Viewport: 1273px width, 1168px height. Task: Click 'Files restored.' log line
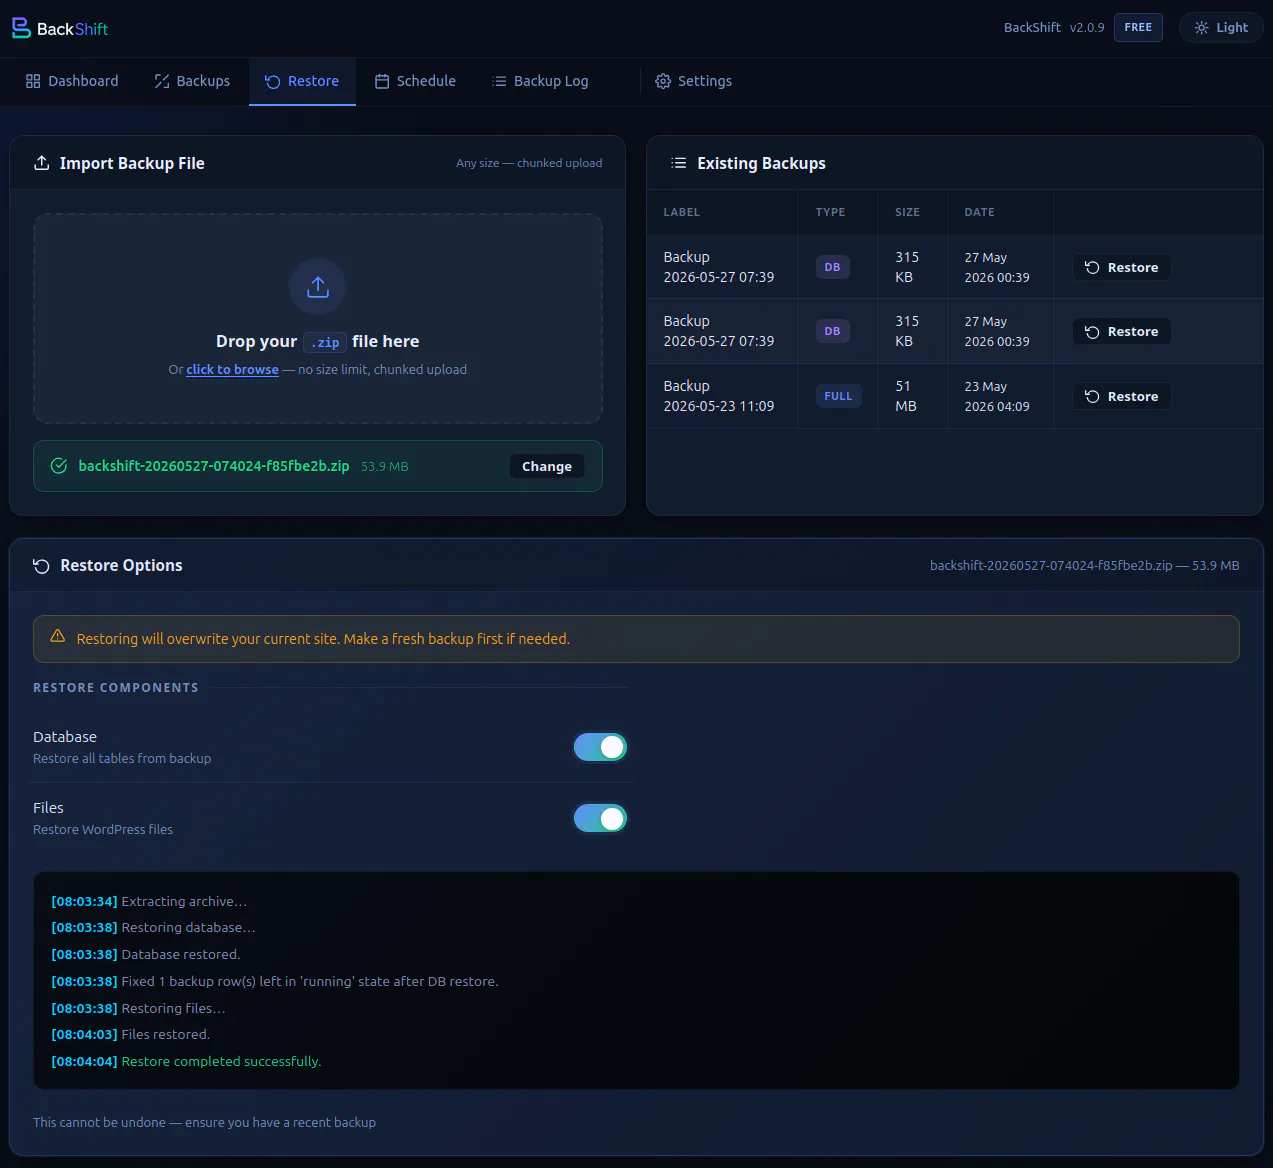click(165, 1034)
